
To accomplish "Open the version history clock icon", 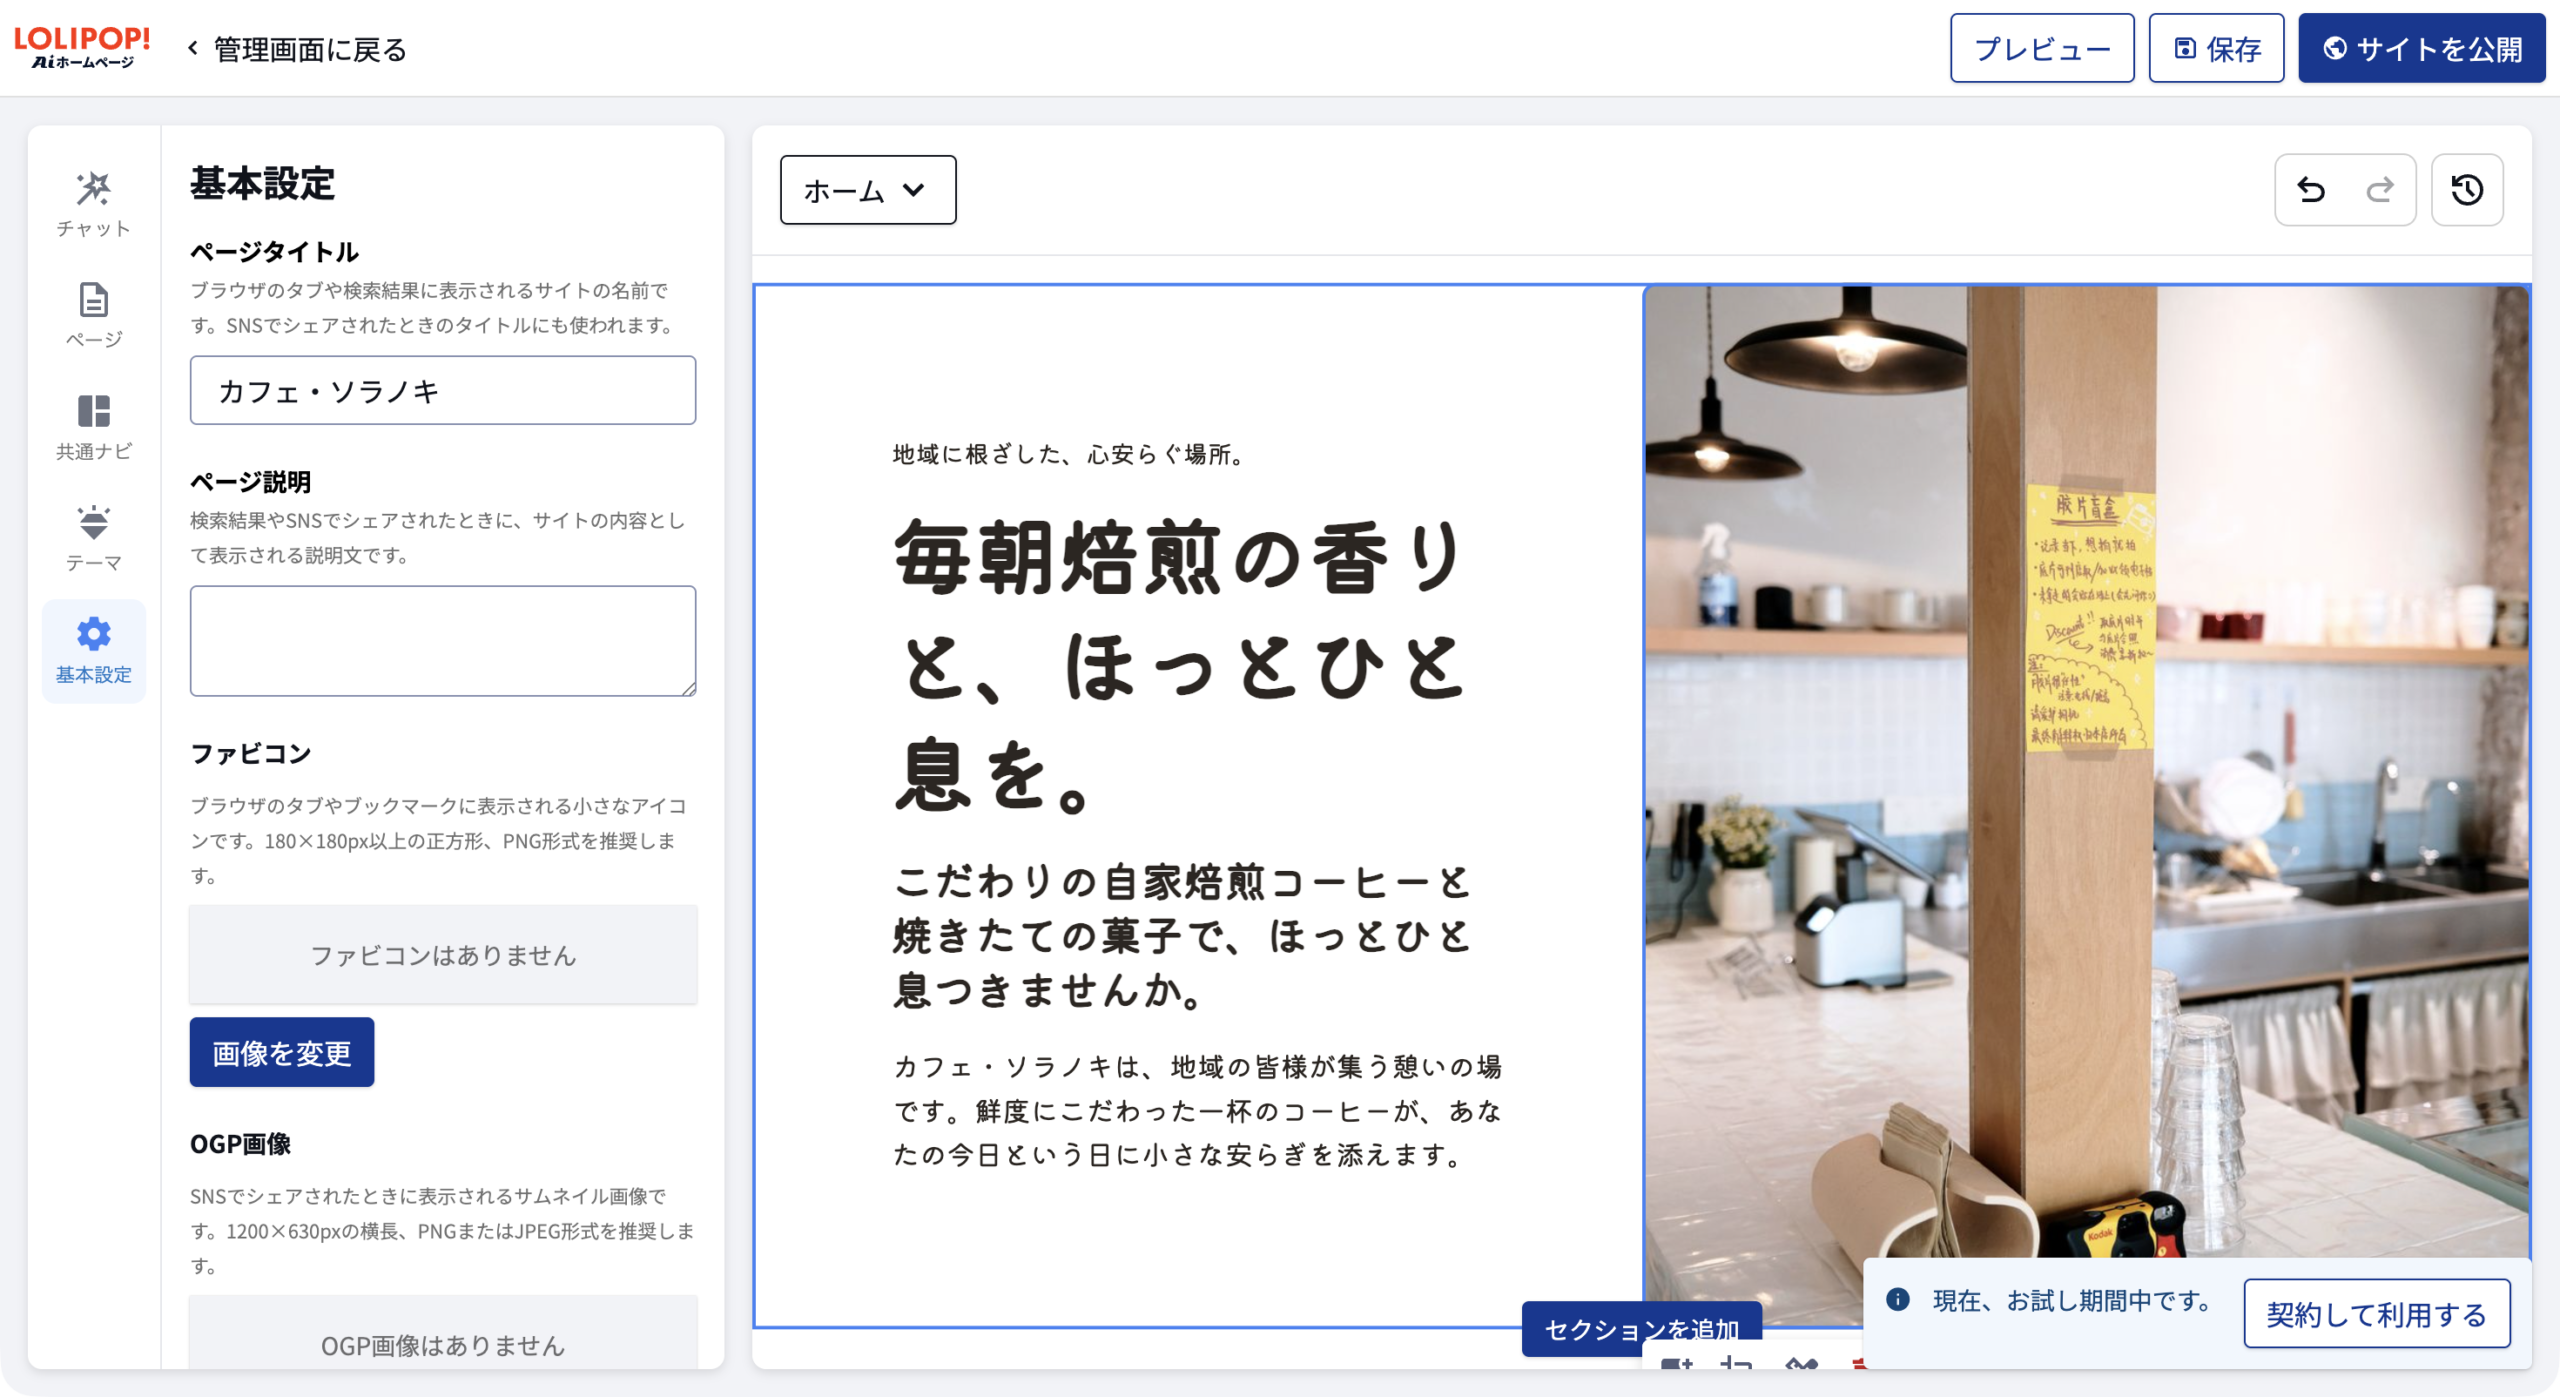I will [2467, 189].
